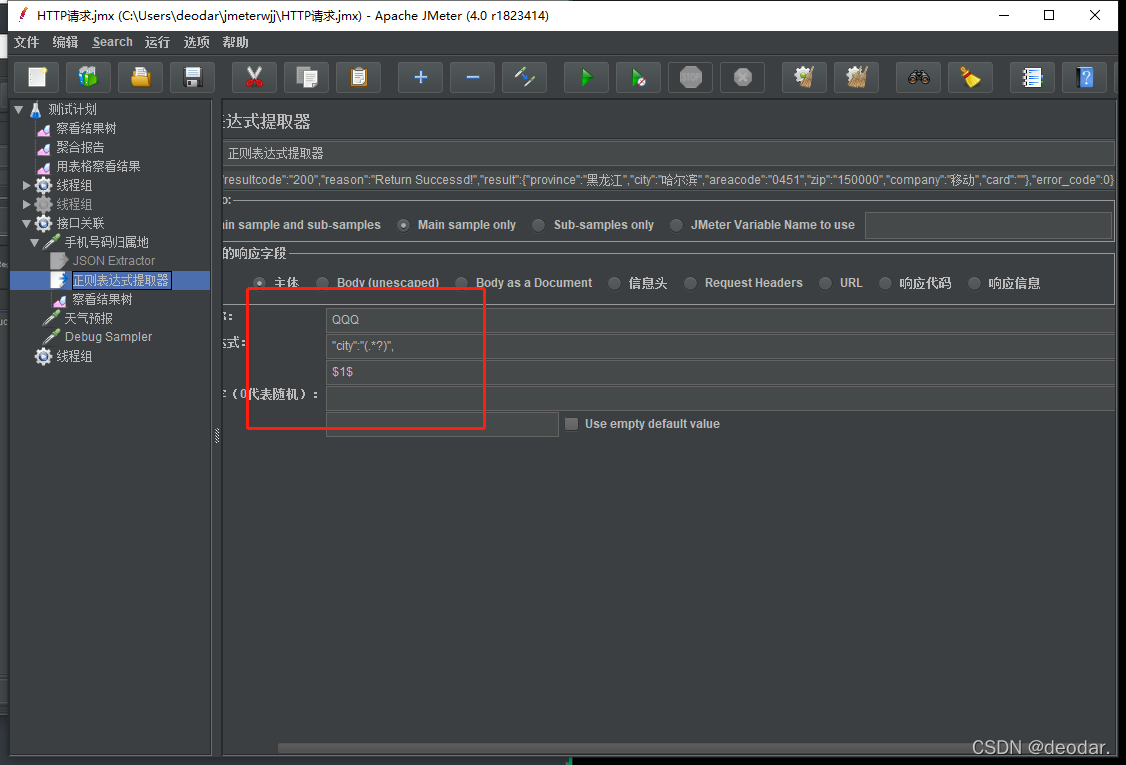Select the JSON Extractor tree node
The height and width of the screenshot is (765, 1126).
tap(113, 261)
